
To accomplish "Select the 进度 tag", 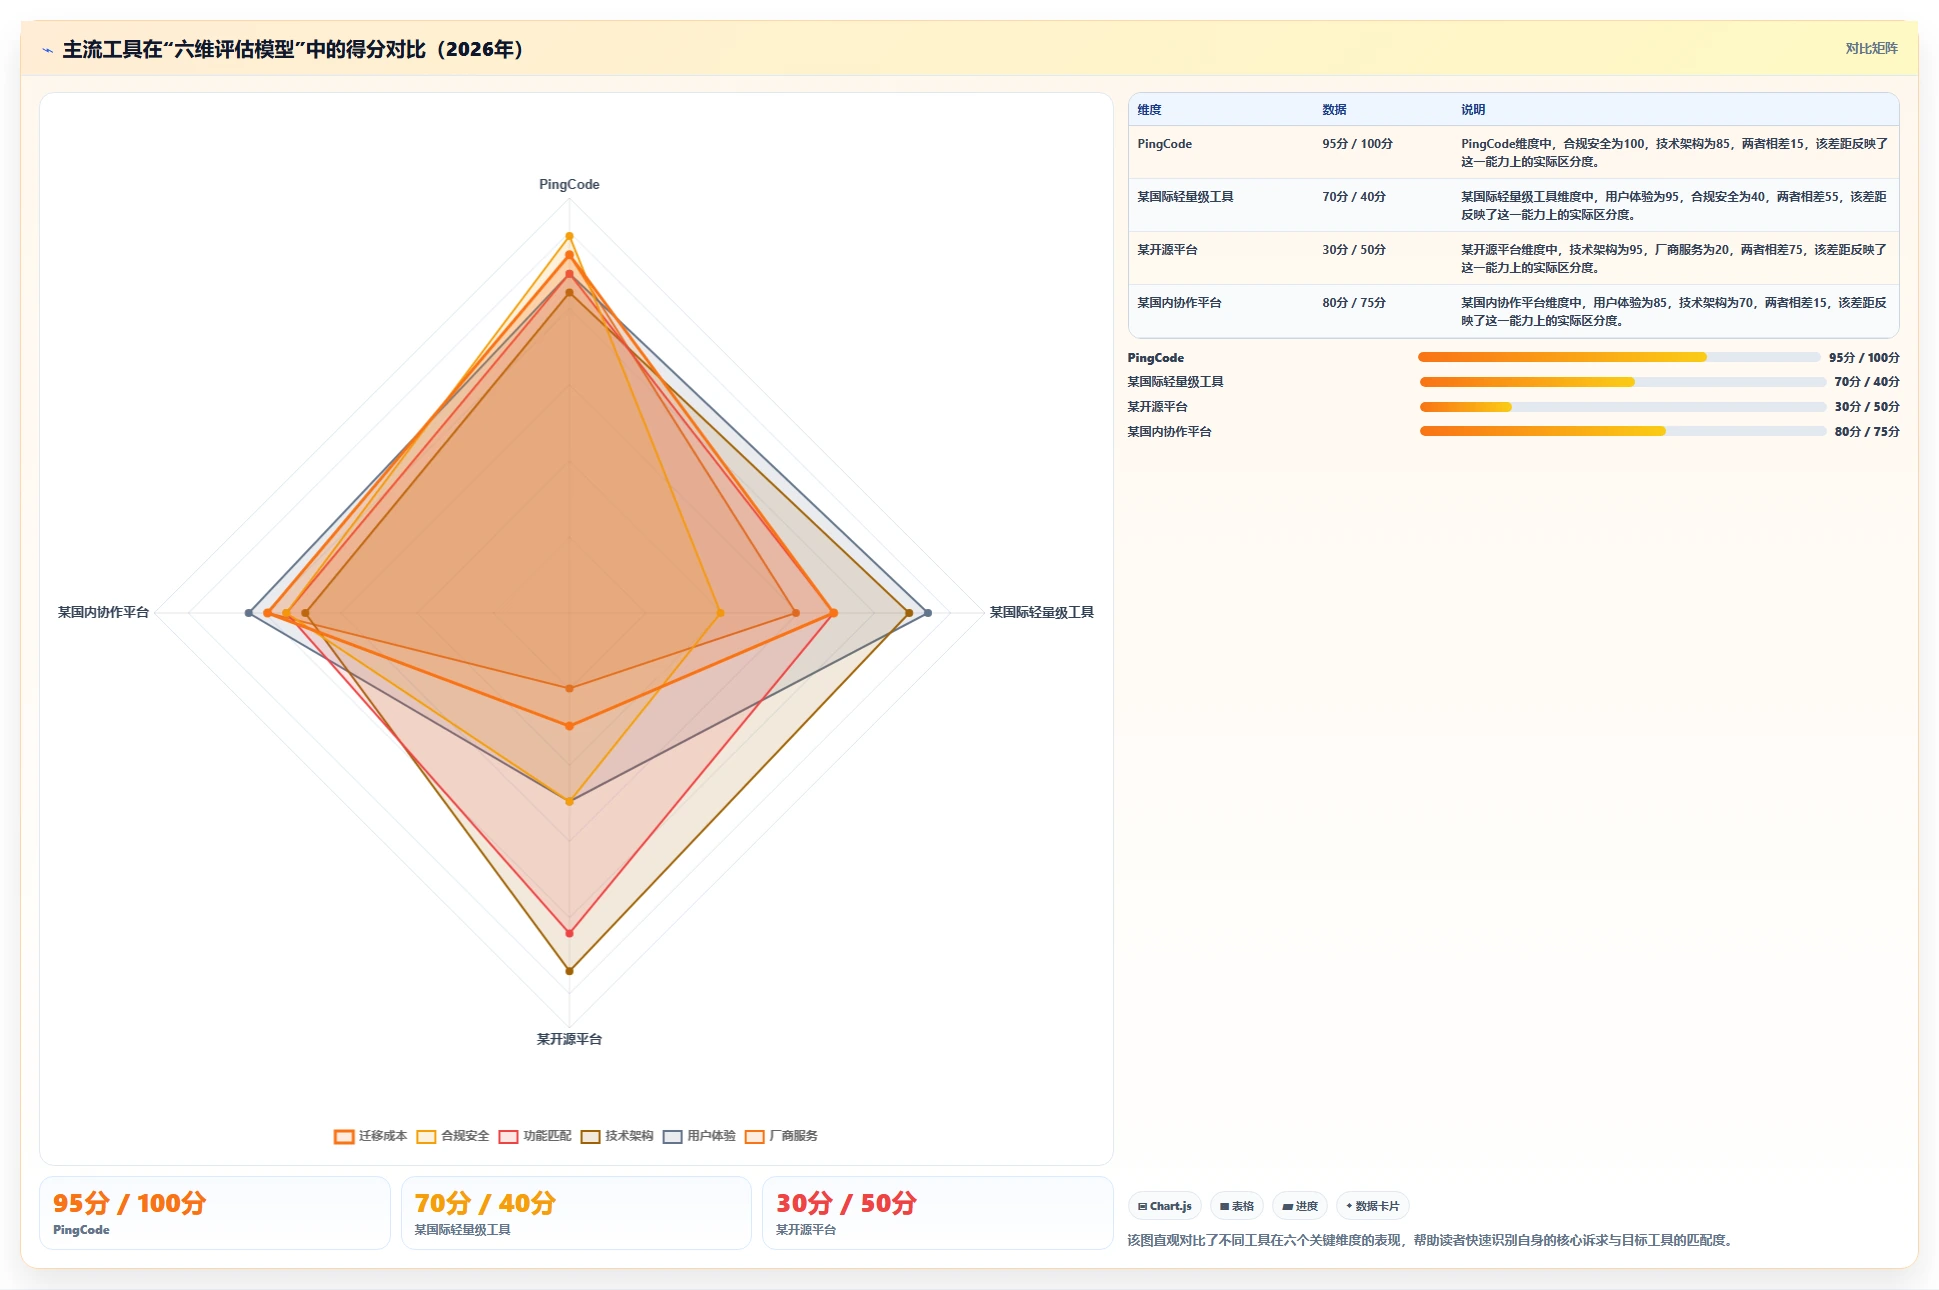I will click(1300, 1206).
